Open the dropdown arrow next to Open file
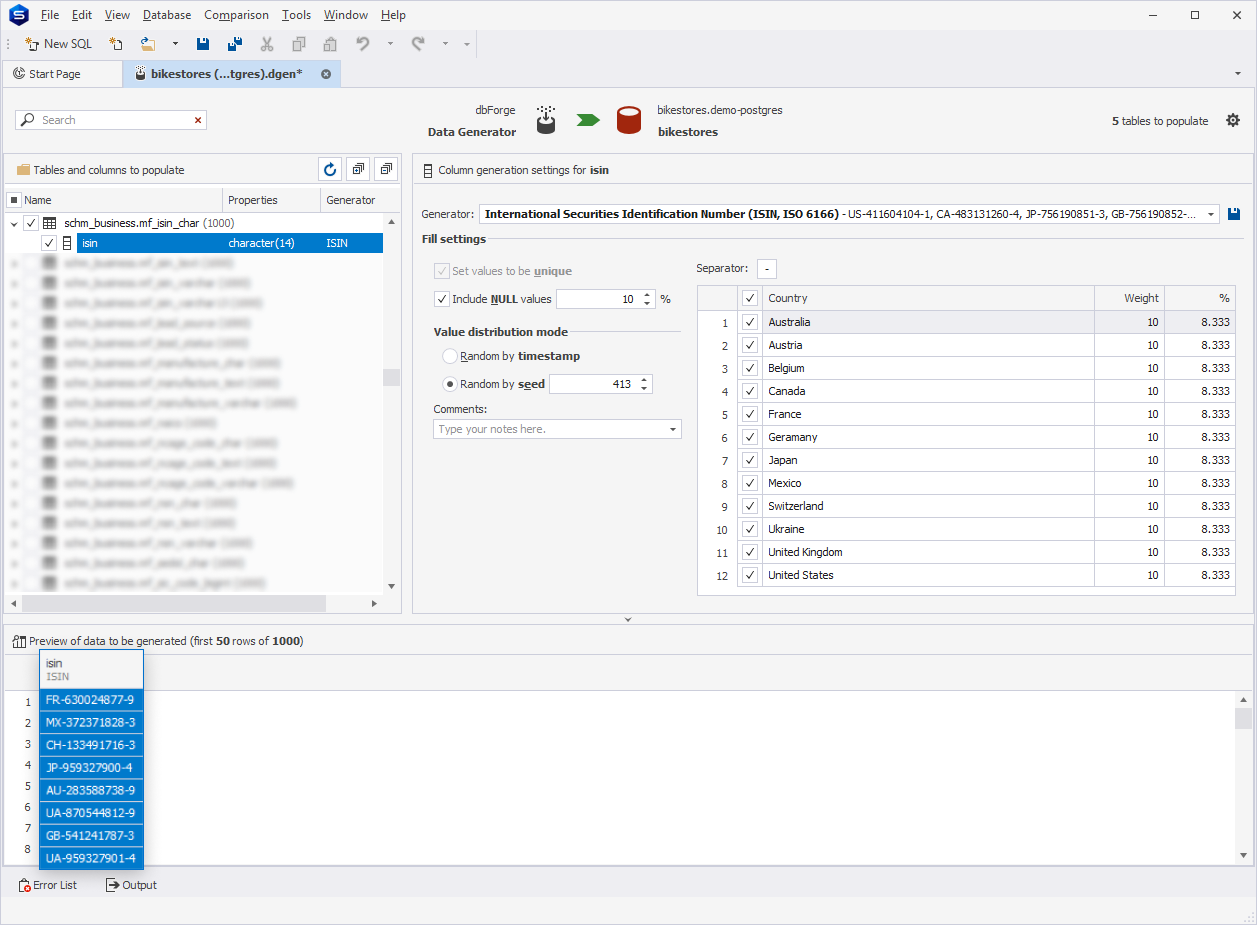 (x=175, y=44)
